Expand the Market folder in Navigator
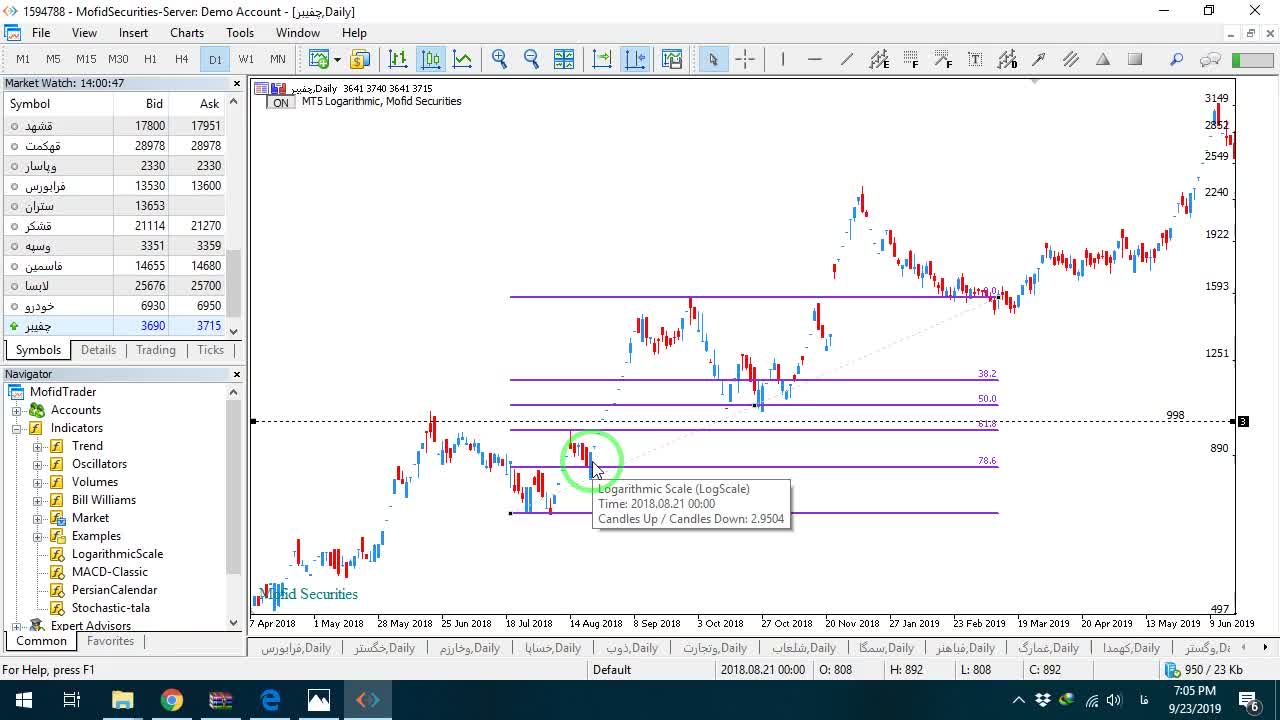The height and width of the screenshot is (720, 1280). tap(38, 518)
